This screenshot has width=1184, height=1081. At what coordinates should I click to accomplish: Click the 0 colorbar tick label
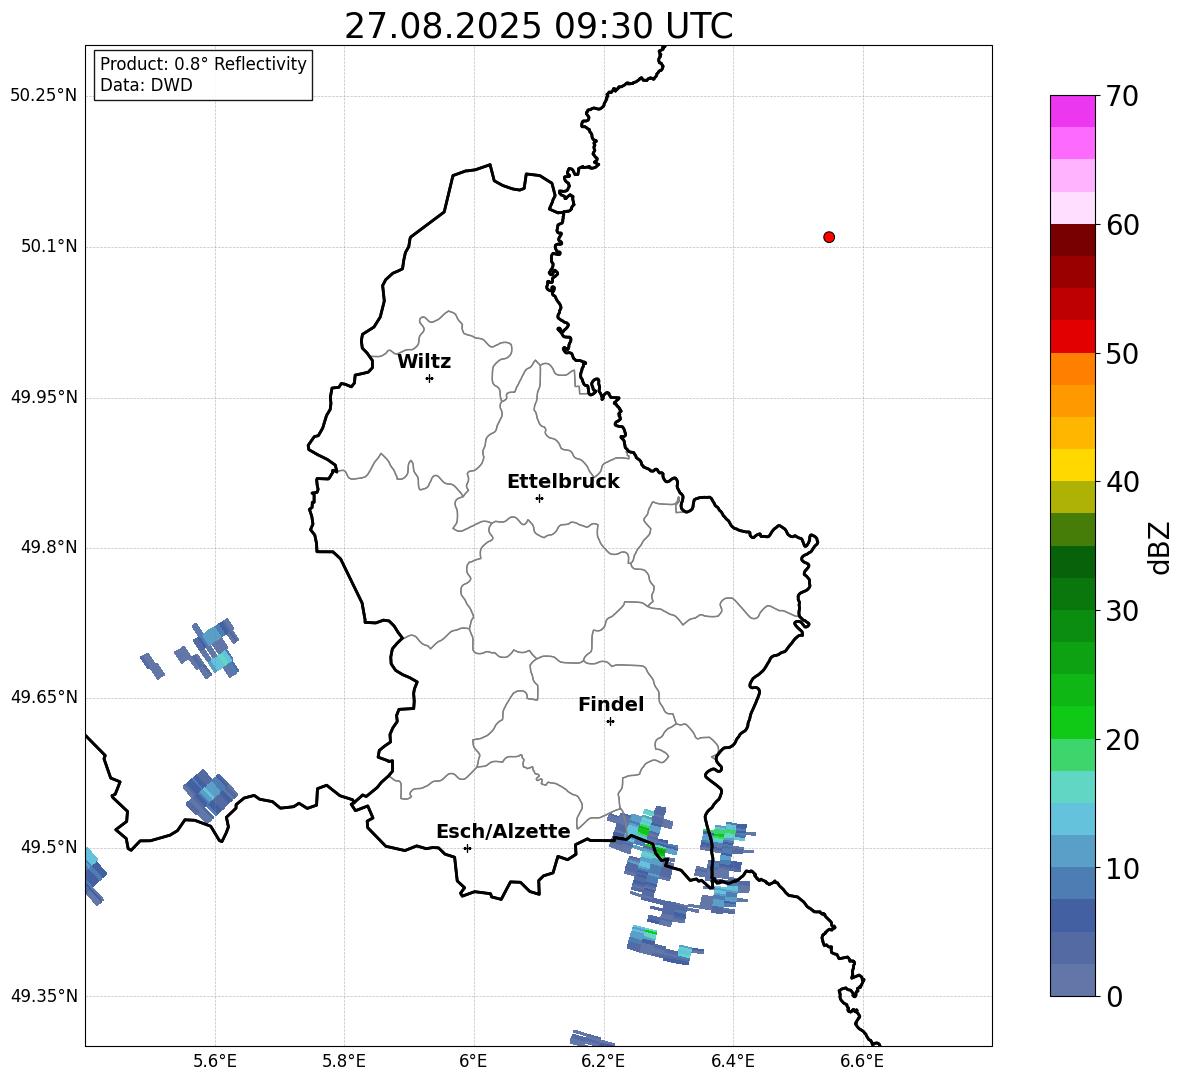[1114, 996]
